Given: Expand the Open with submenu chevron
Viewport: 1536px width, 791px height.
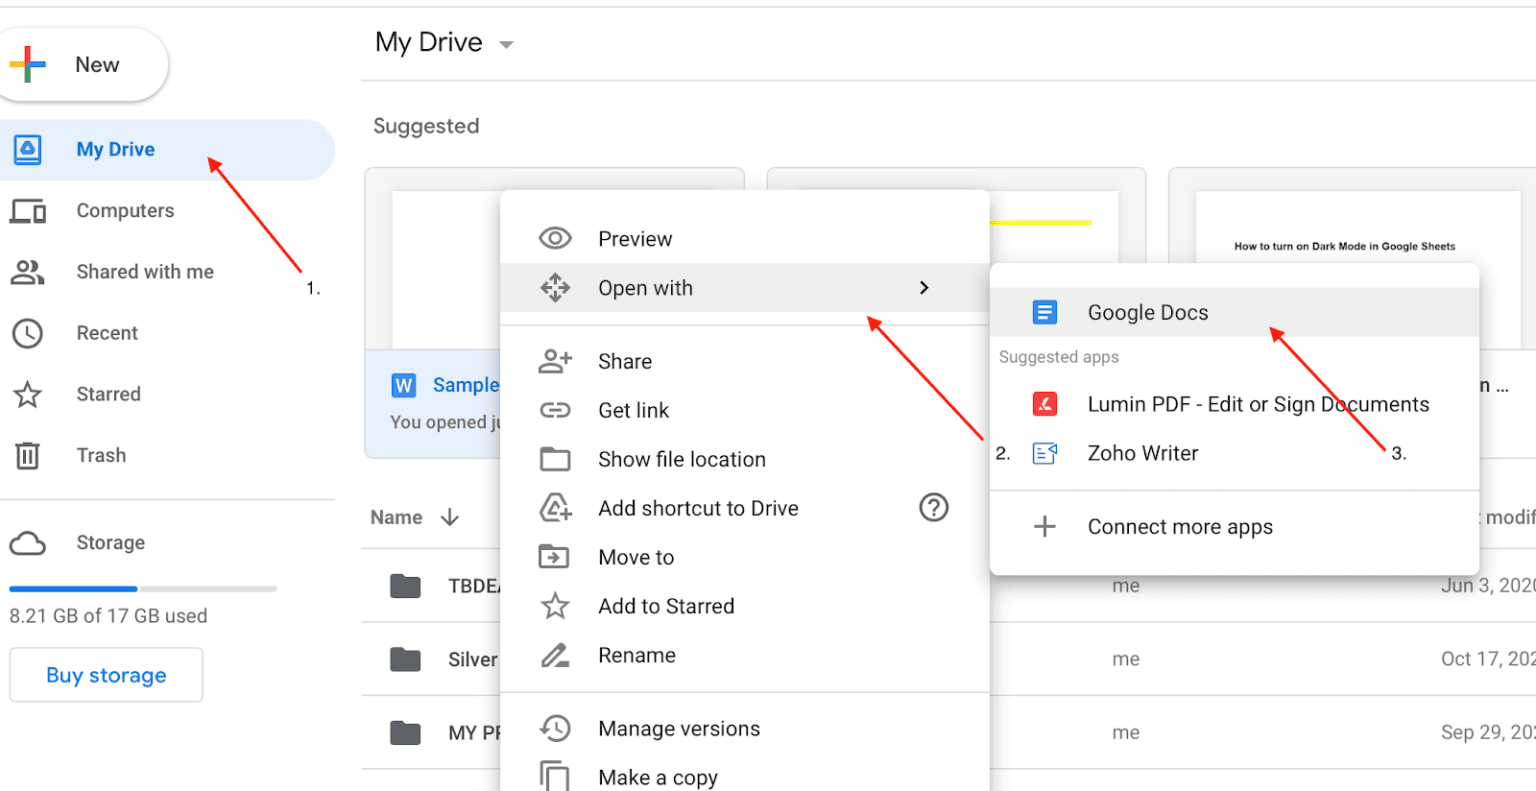Looking at the screenshot, I should [x=924, y=288].
